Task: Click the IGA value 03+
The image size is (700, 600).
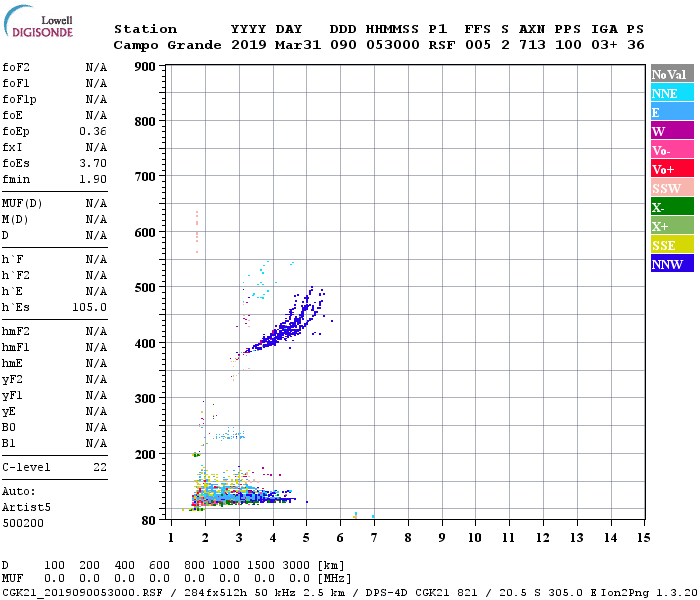Action: click(x=604, y=45)
